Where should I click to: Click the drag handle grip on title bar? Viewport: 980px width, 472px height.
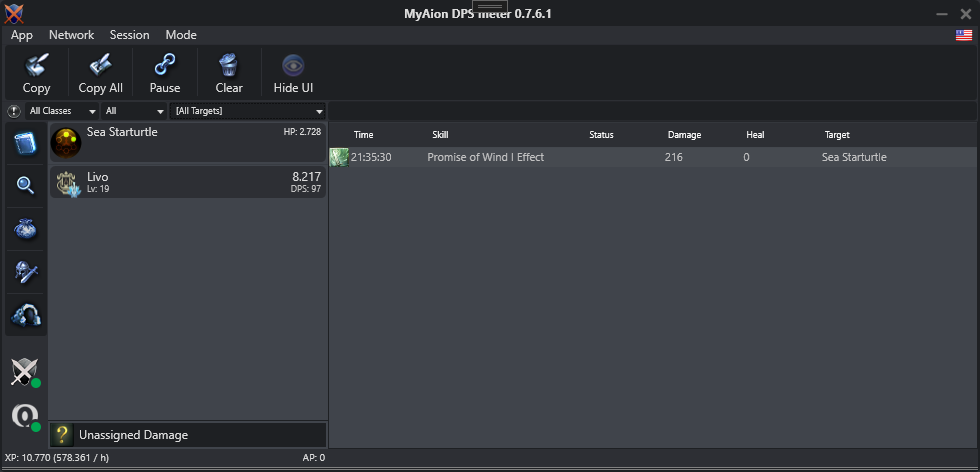490,6
